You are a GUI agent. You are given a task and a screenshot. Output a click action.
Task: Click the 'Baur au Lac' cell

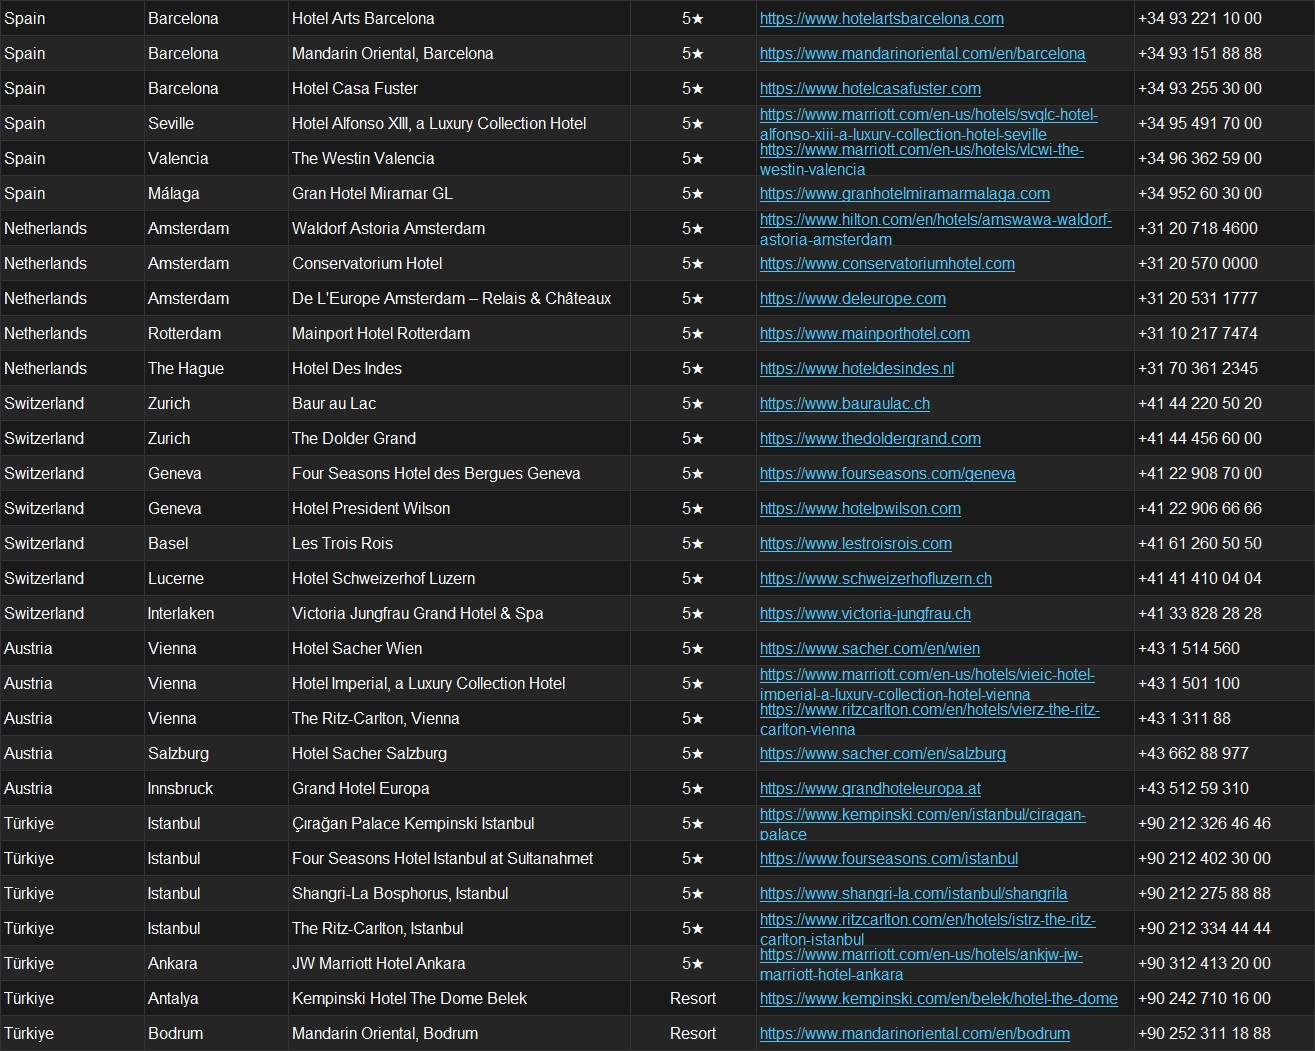click(x=459, y=403)
